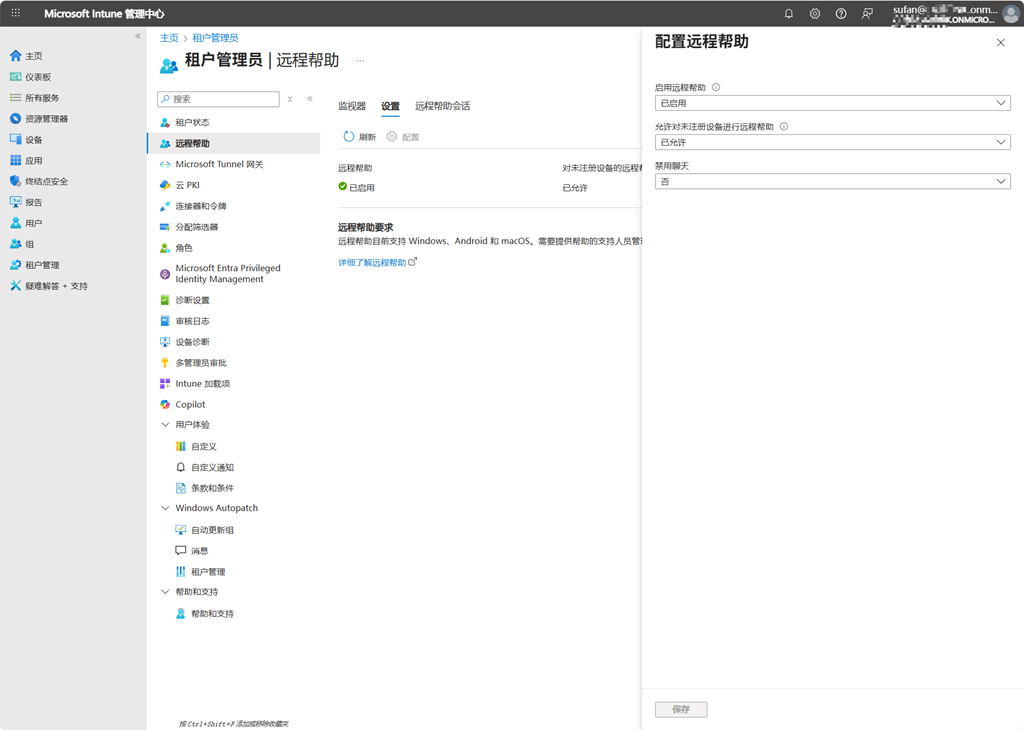
Task: Open the 启用远程帮助 dropdown
Action: coord(832,103)
